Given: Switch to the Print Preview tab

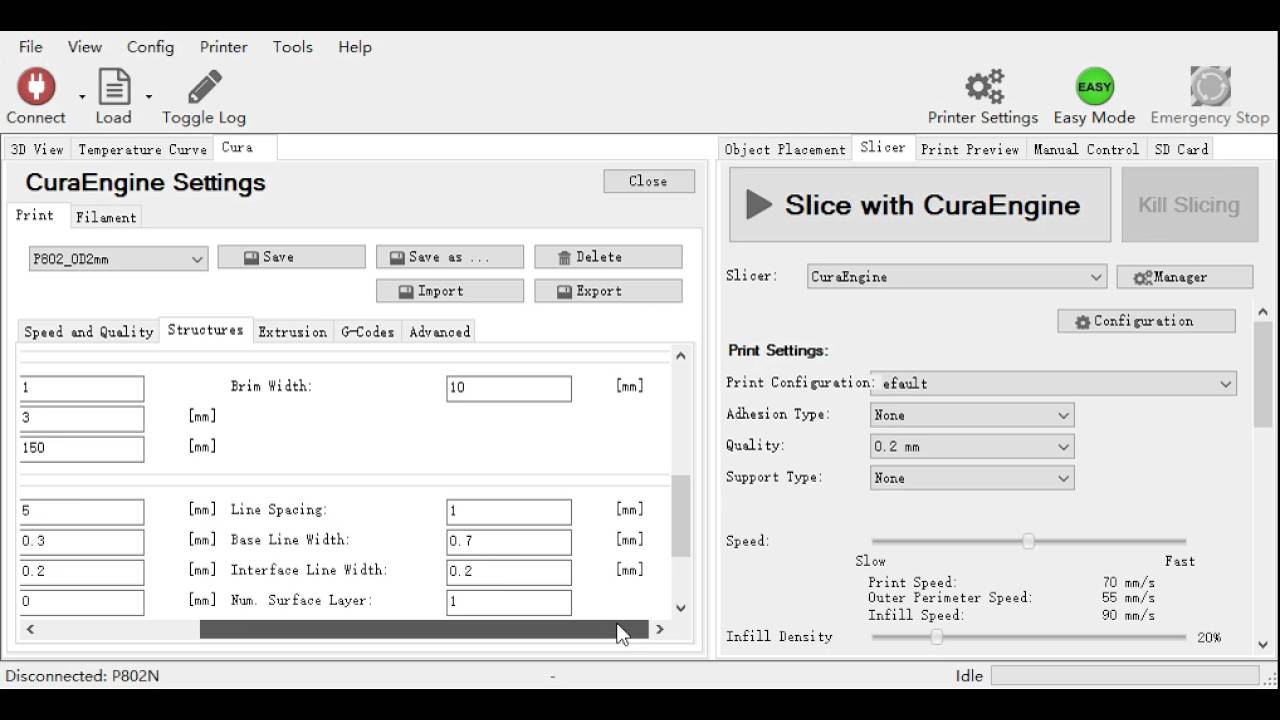Looking at the screenshot, I should click(969, 149).
